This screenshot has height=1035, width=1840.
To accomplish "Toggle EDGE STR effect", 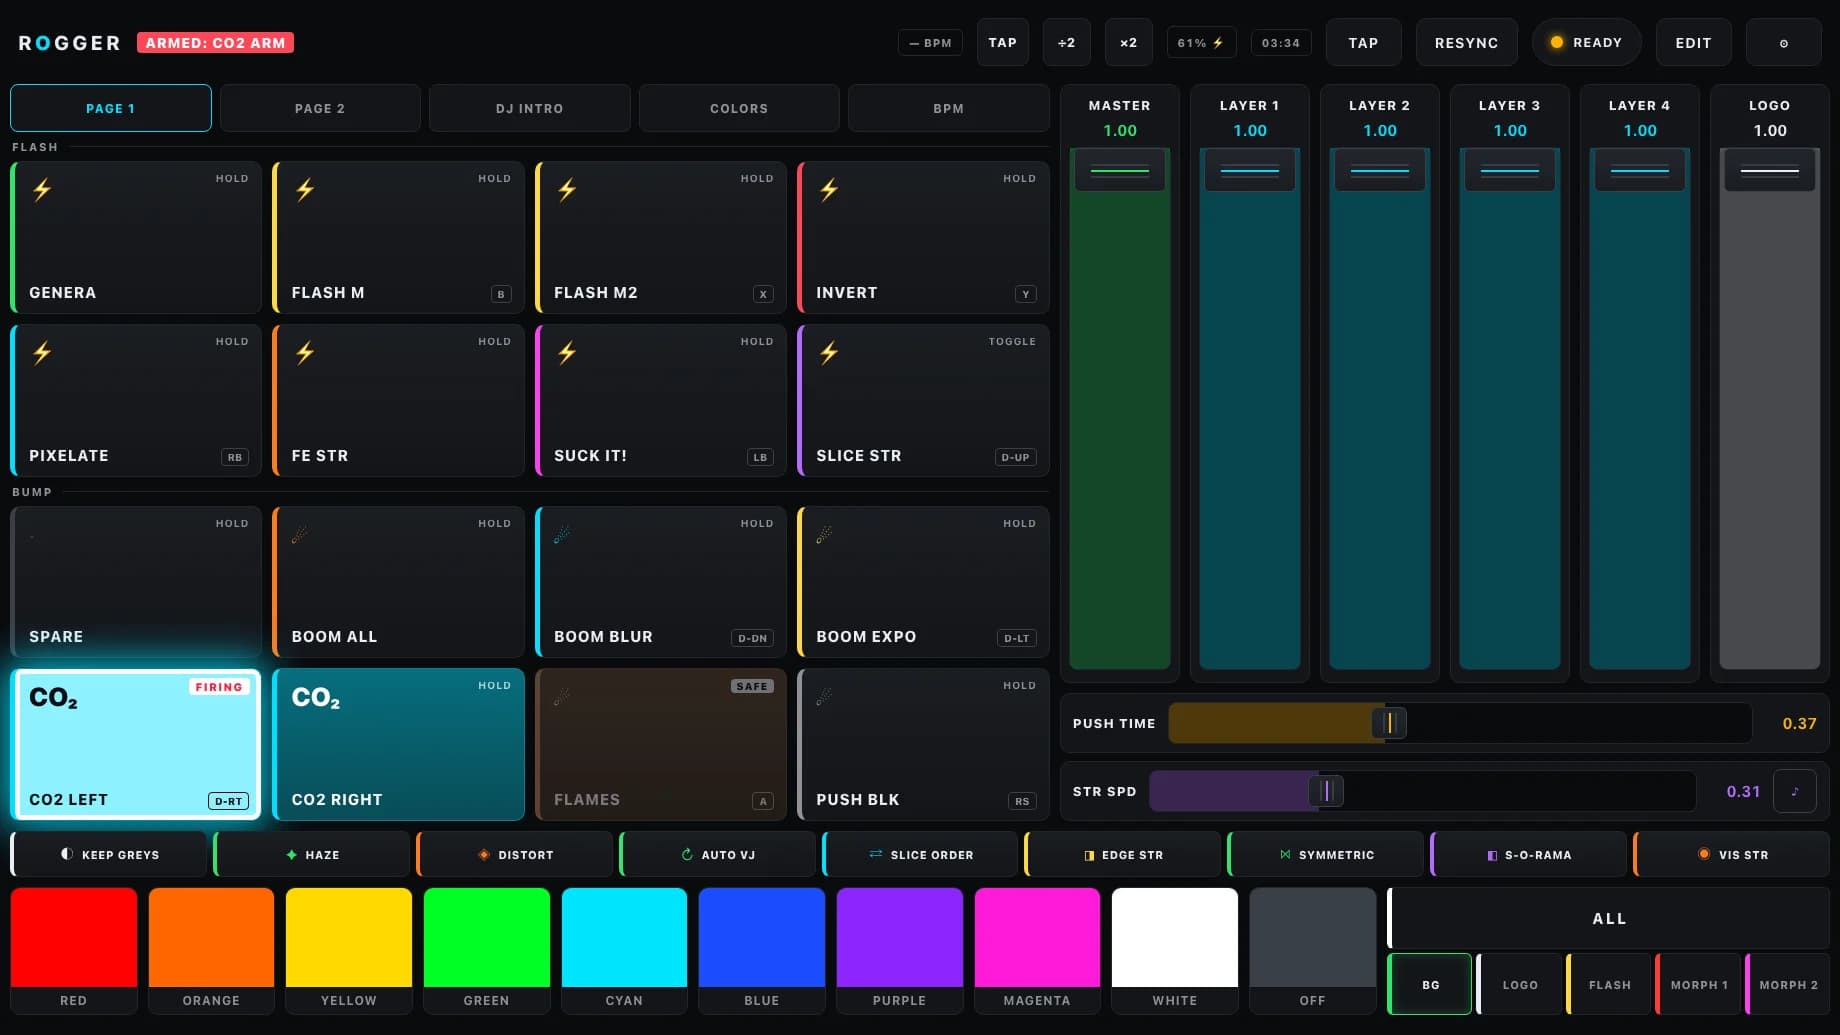I will [x=1123, y=854].
